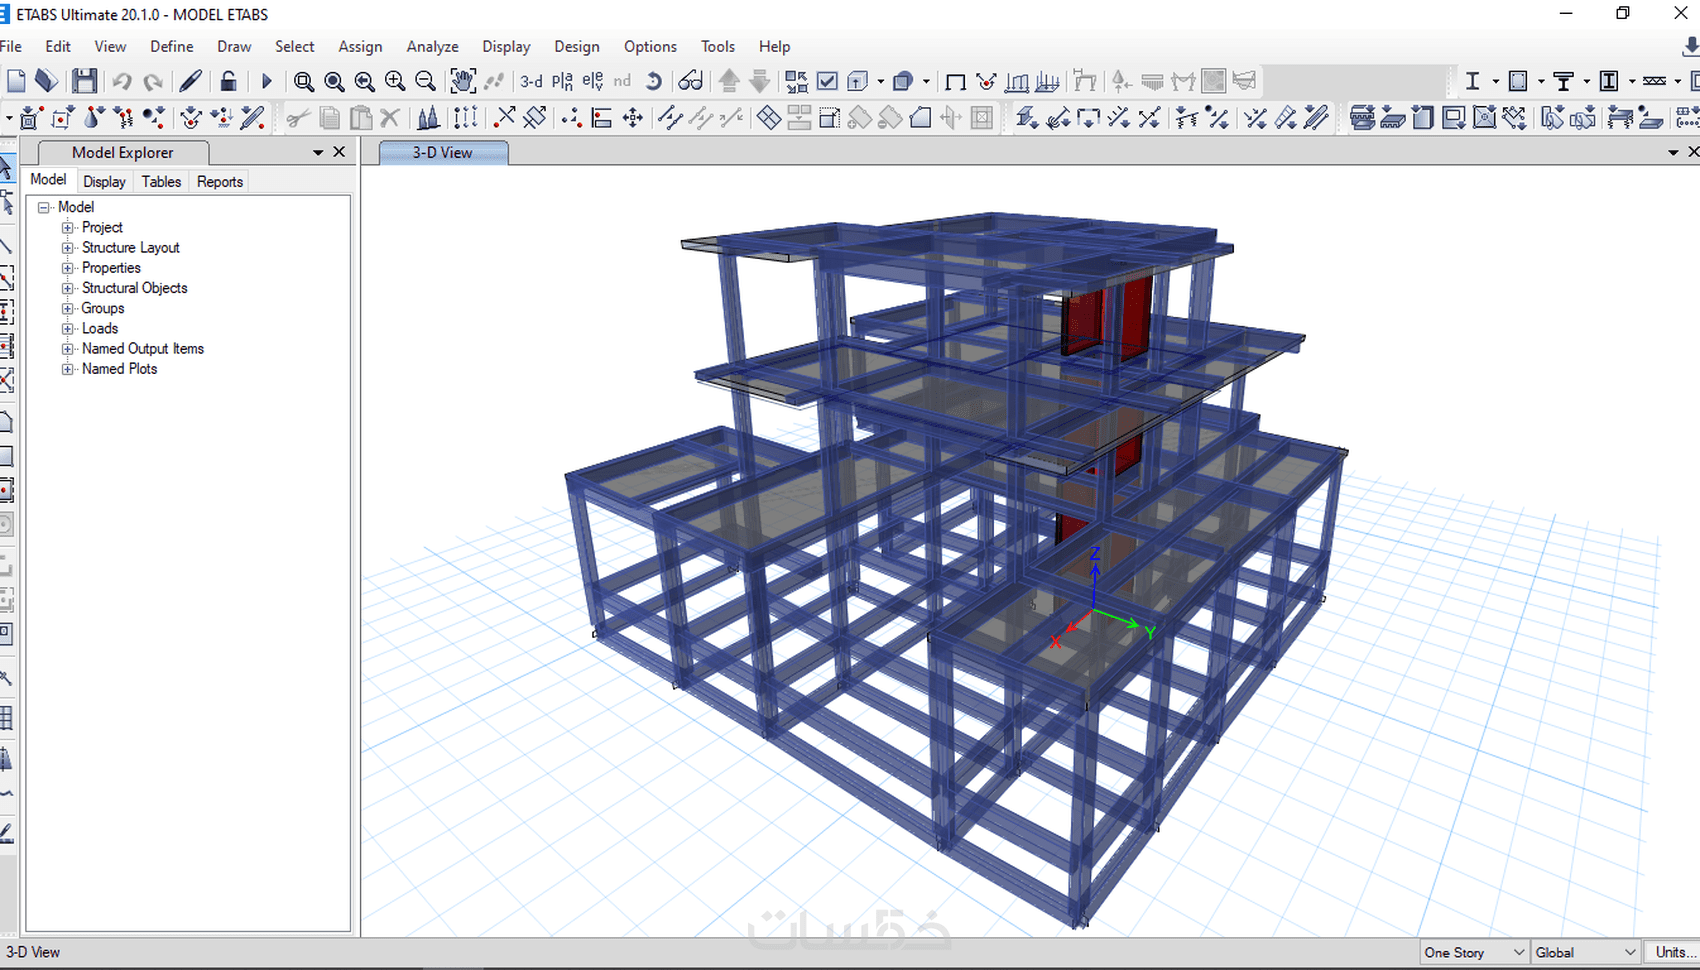Open the Analyze menu
Screen dimensions: 1700x970
pyautogui.click(x=432, y=46)
